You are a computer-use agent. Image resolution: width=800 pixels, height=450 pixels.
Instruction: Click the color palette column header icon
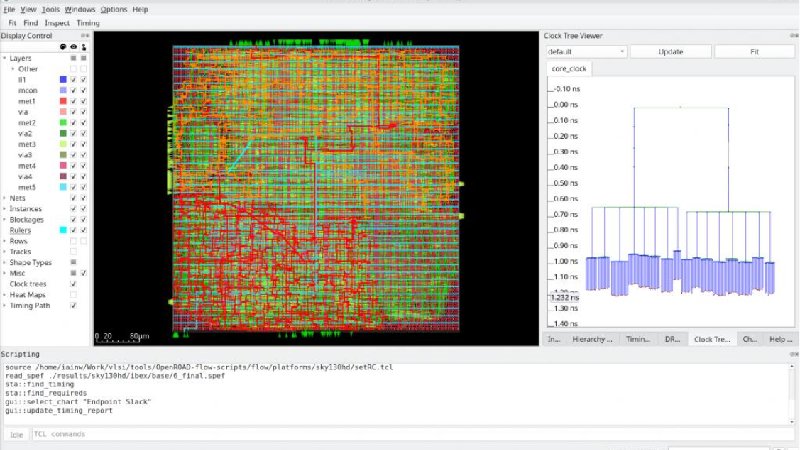63,47
